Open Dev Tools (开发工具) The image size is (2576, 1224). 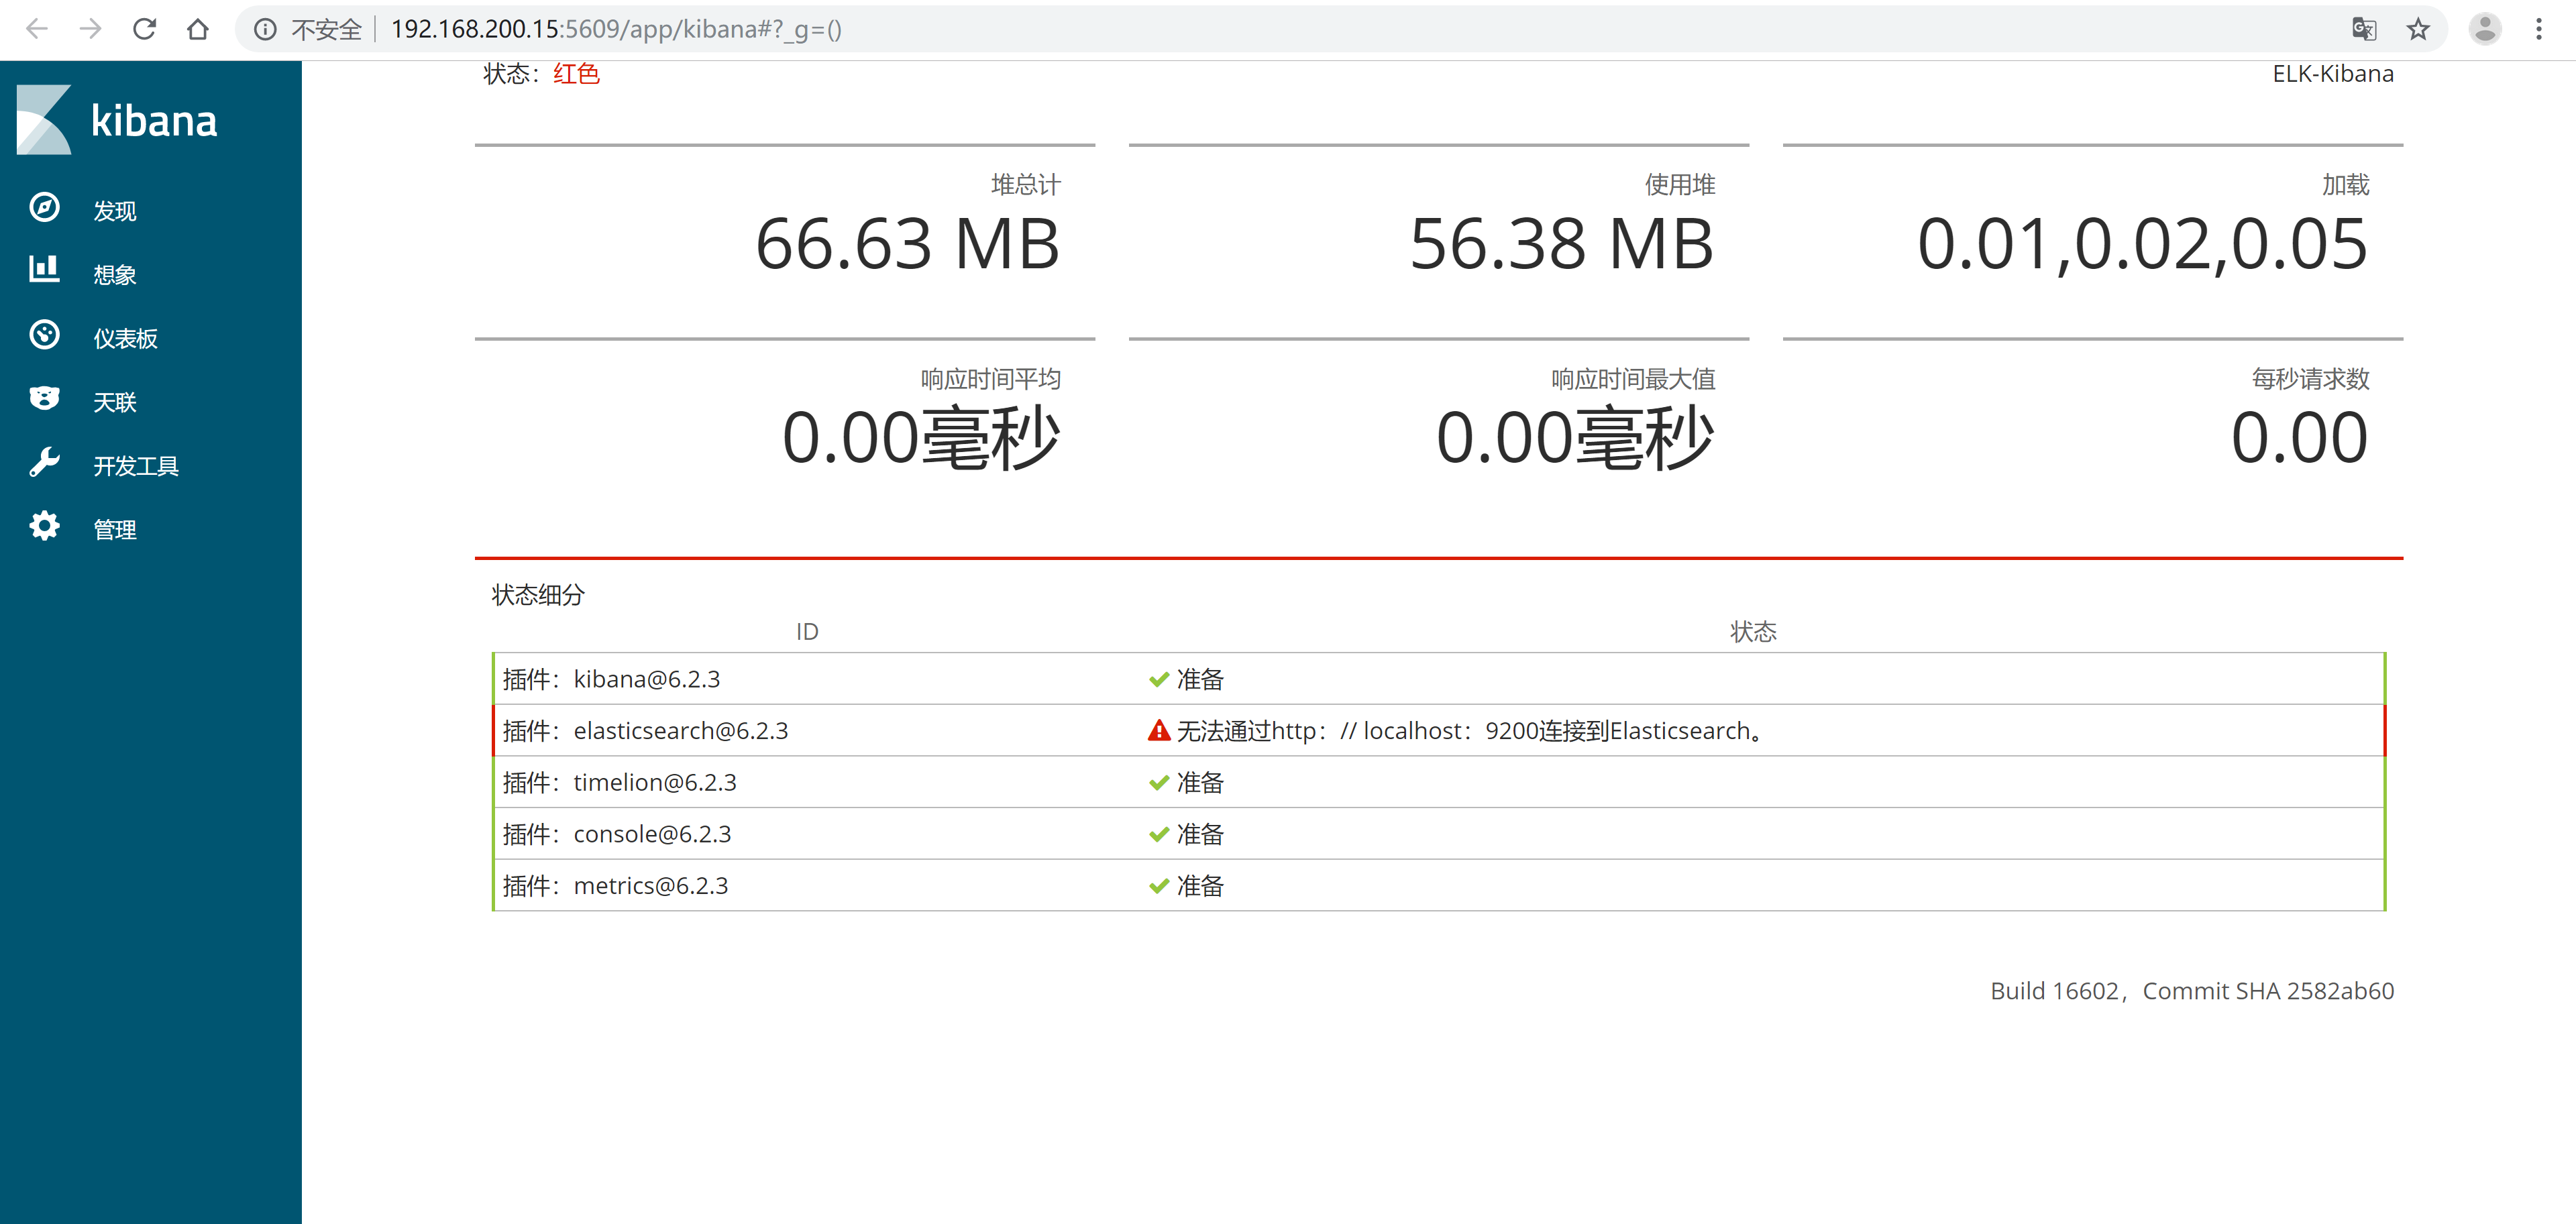pos(136,464)
